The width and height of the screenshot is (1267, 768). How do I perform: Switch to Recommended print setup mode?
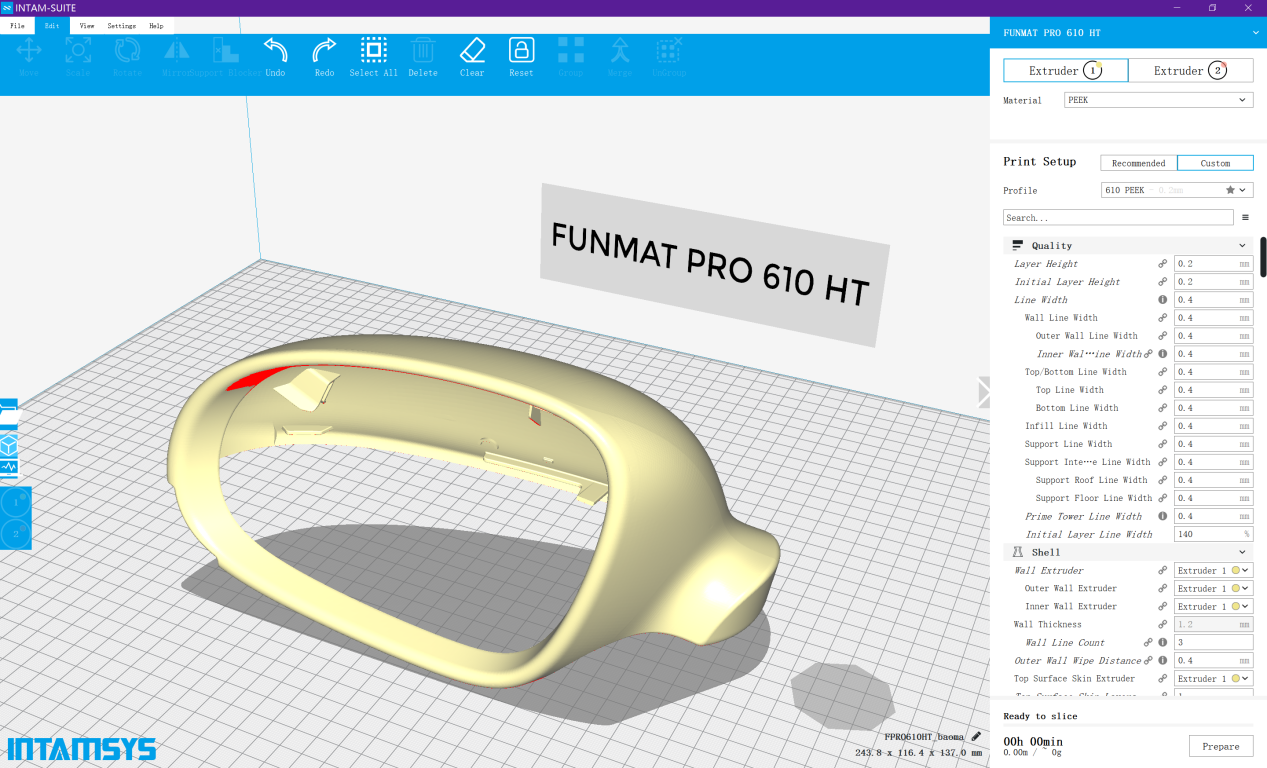(x=1139, y=163)
